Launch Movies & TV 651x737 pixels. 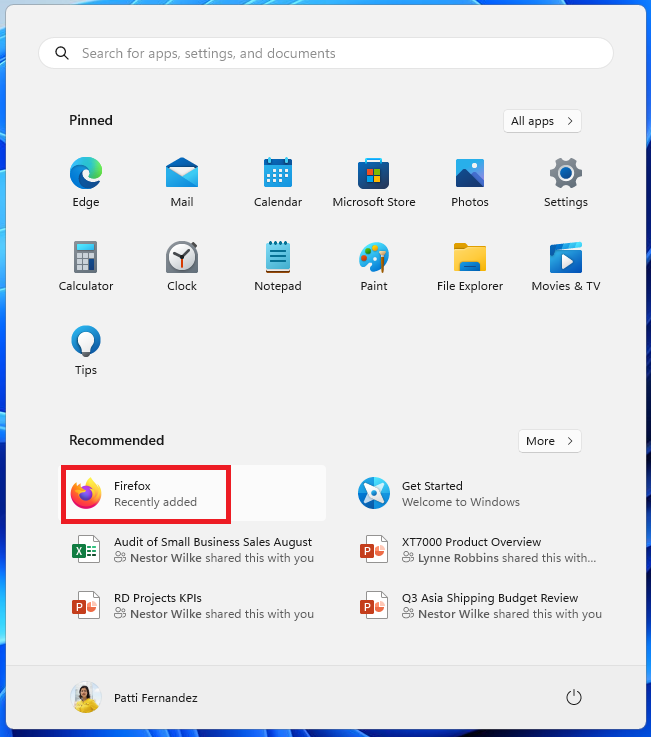565,267
